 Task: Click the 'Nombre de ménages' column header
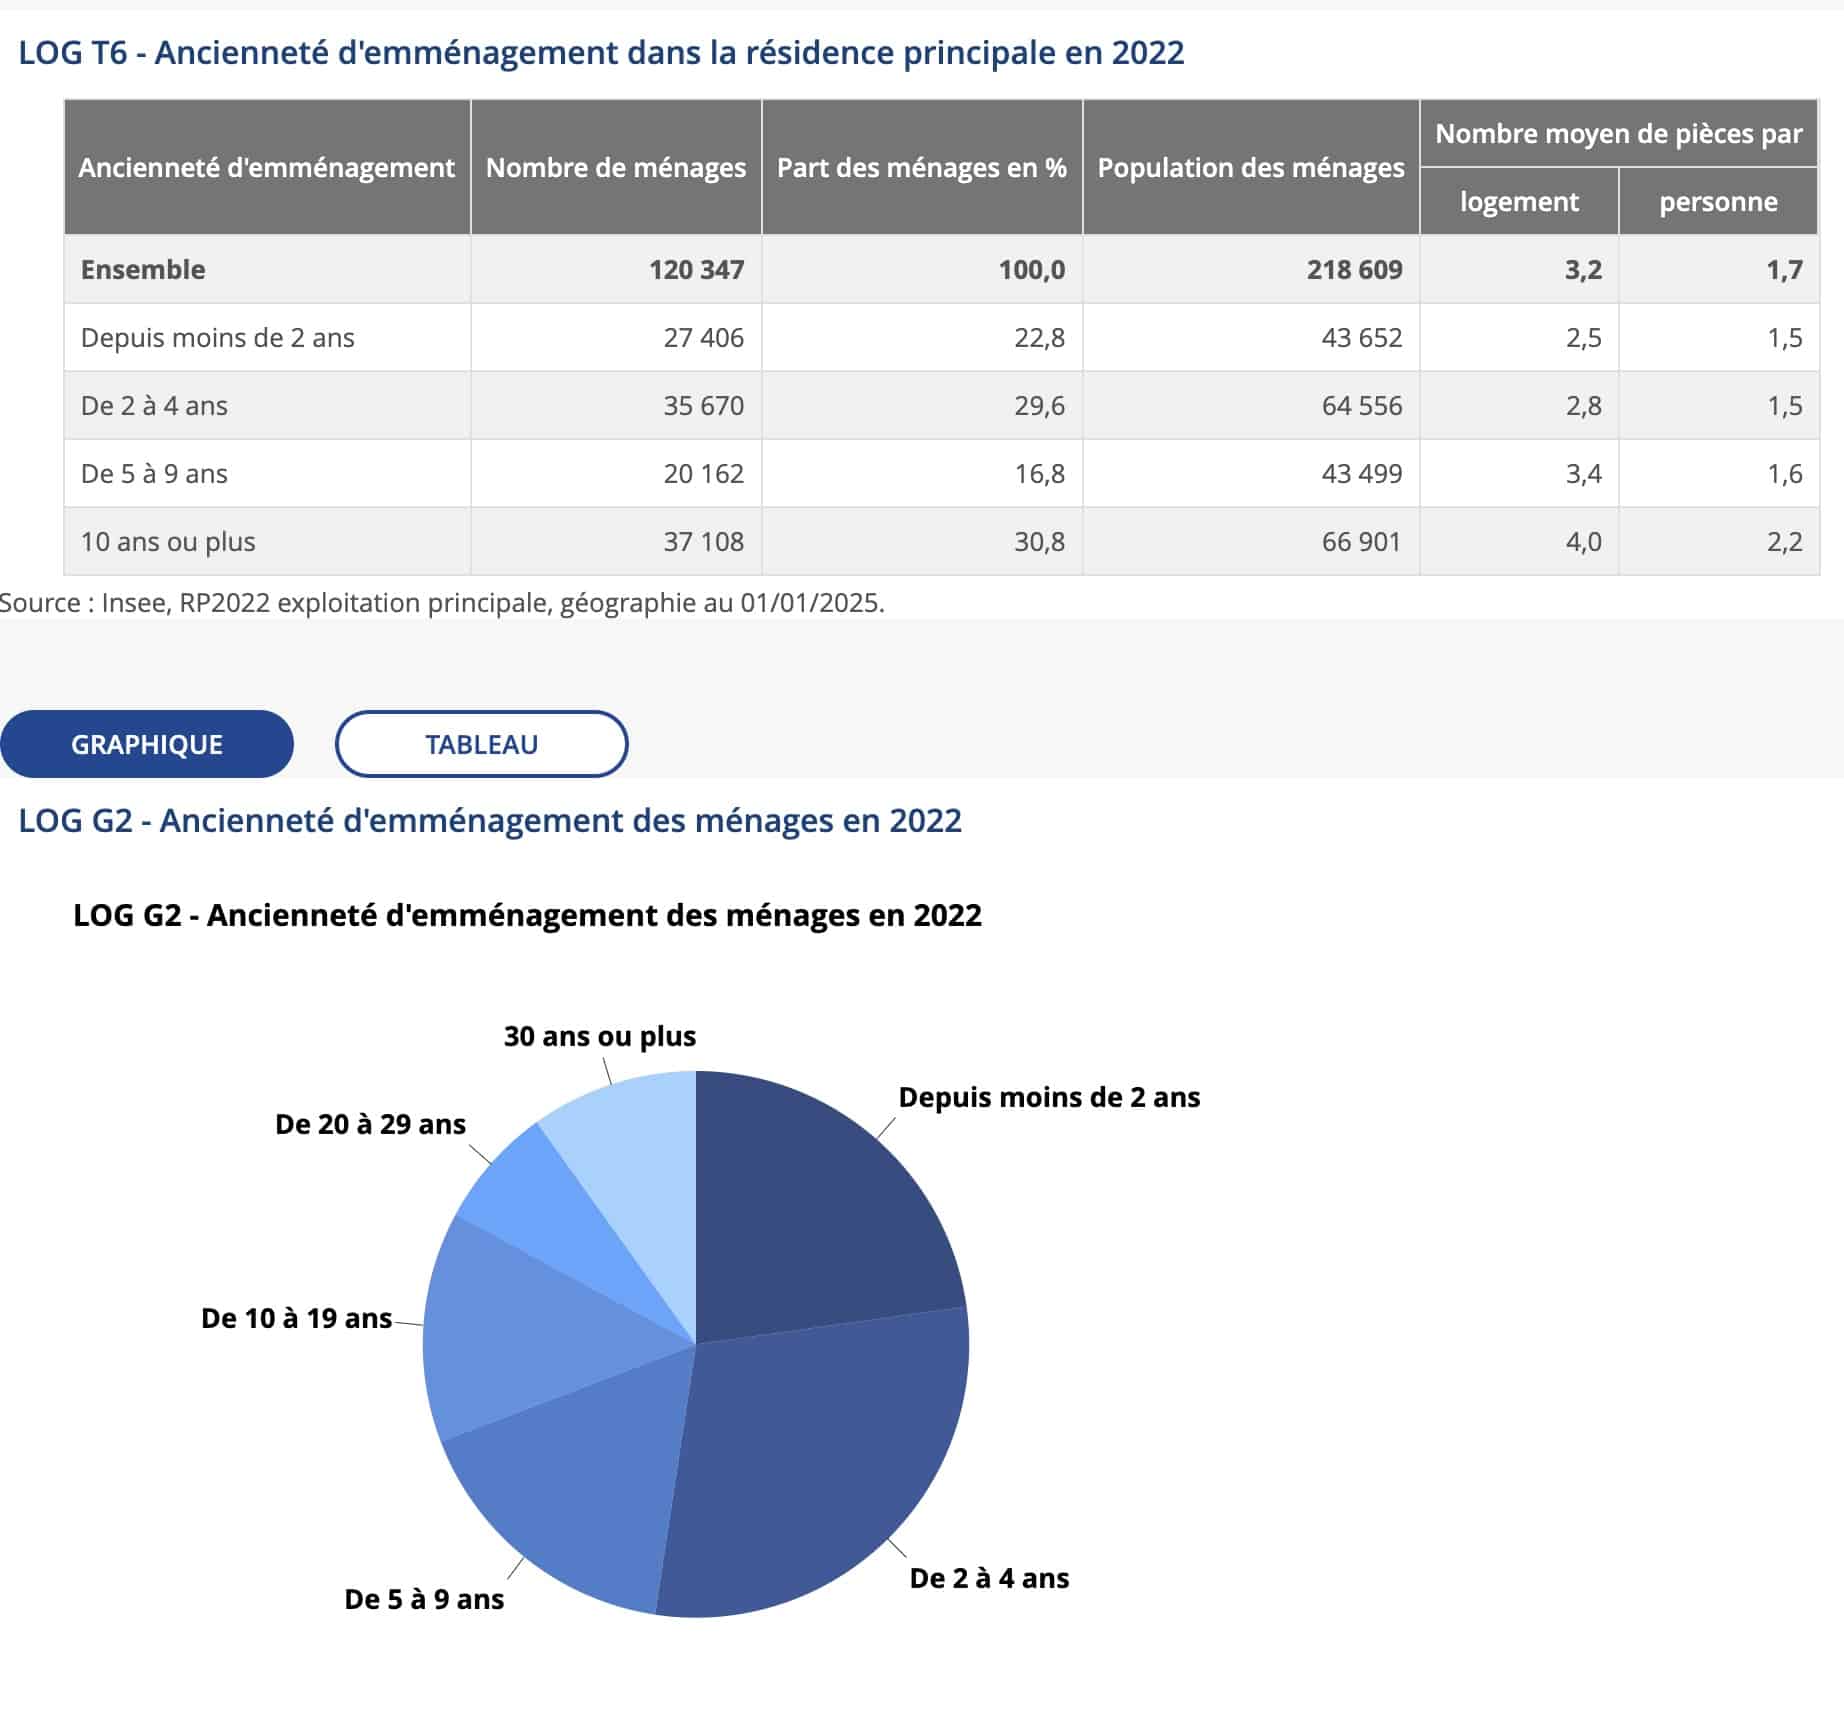point(615,167)
